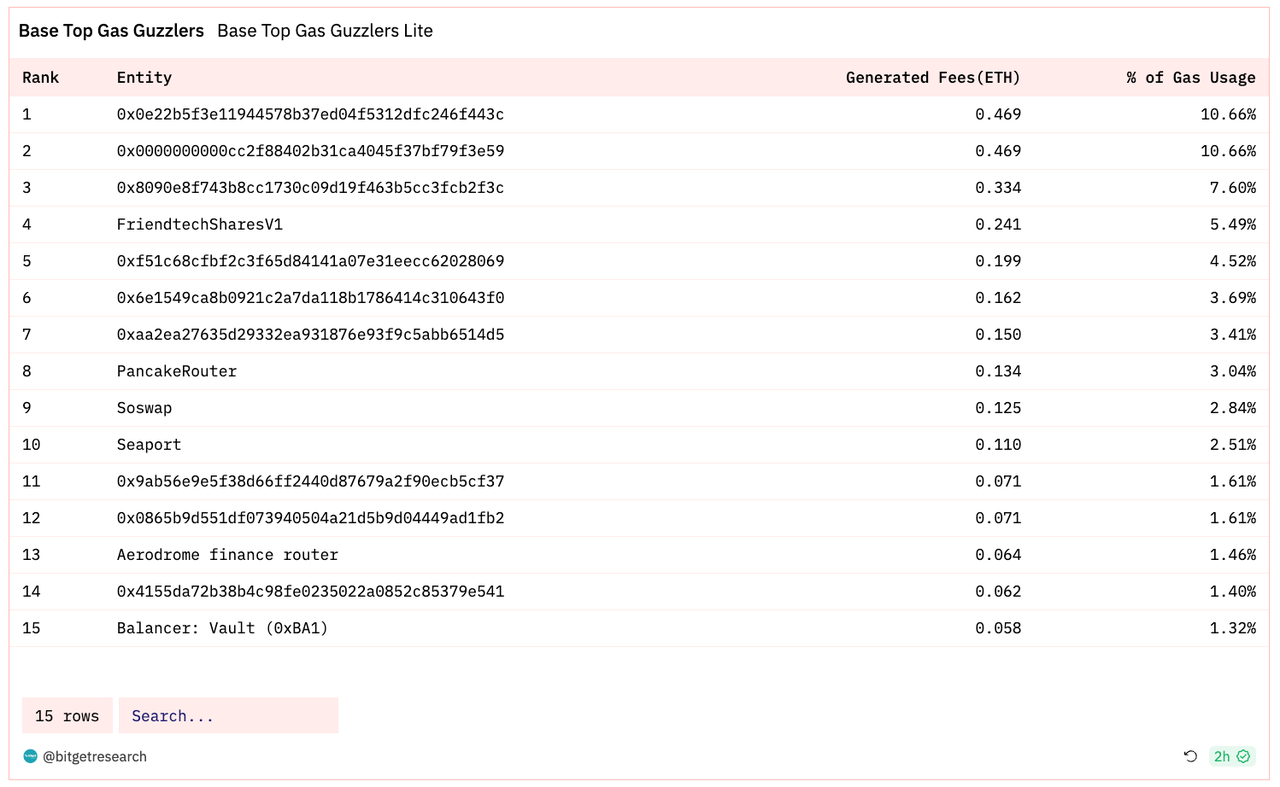The image size is (1280, 787).
Task: Select address 0x9ab56e9e5f38d66ff2440d87679a2f90ecb5cf37
Action: point(310,481)
